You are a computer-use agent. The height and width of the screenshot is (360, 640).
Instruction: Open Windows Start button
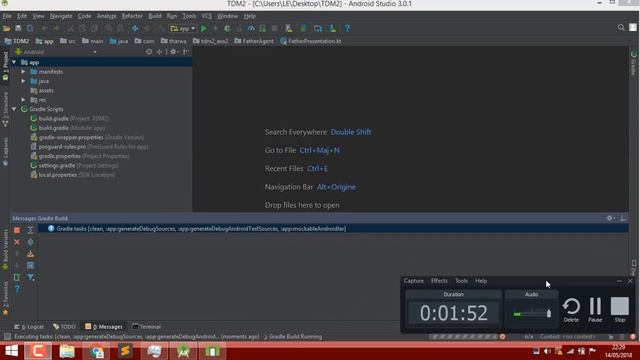(x=11, y=351)
